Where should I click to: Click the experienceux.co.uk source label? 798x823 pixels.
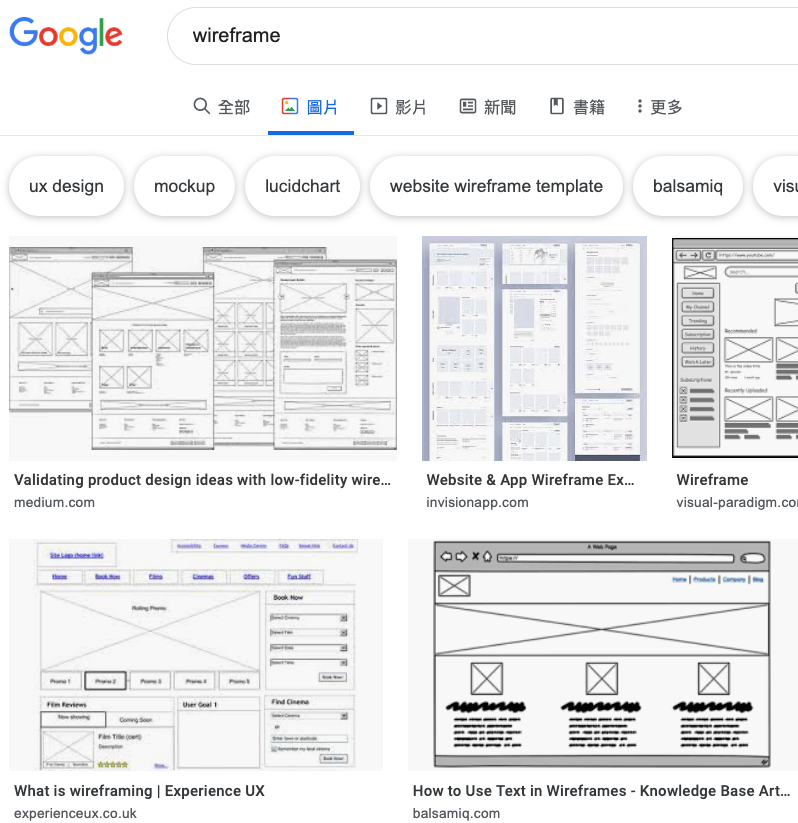pyautogui.click(x=75, y=813)
